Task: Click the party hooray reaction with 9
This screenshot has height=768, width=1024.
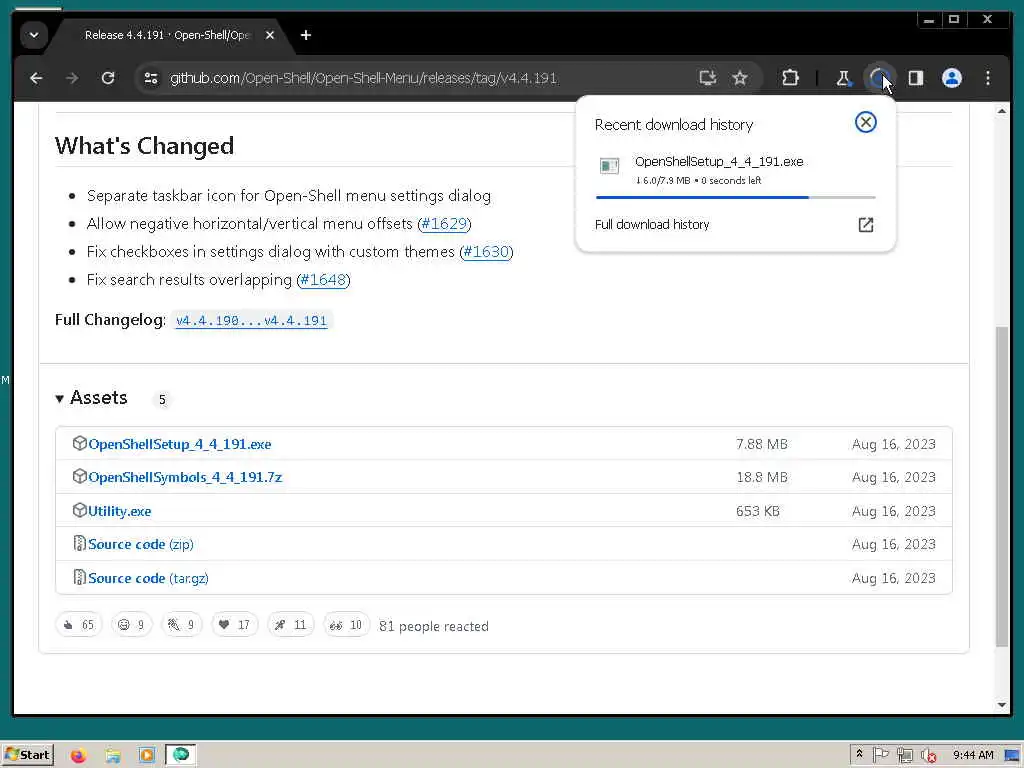Action: [182, 625]
